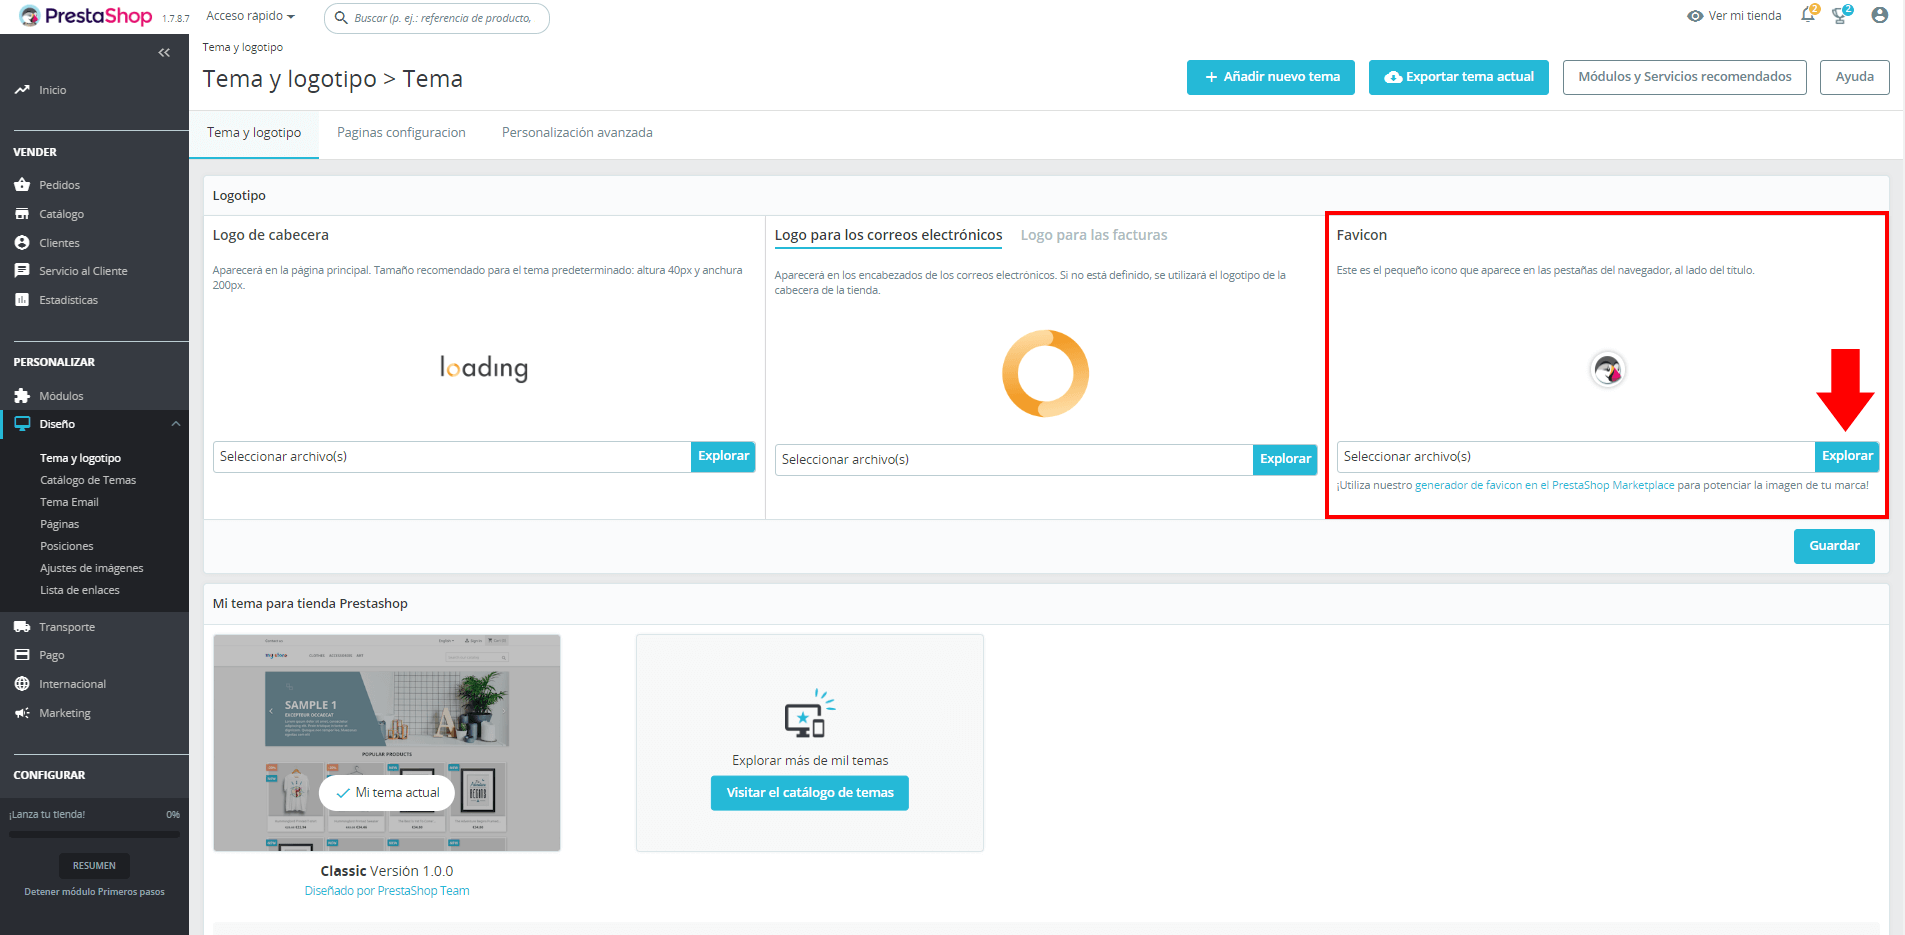Click Explorar for the email logo
Viewport: 1905px width, 935px height.
pos(1285,459)
